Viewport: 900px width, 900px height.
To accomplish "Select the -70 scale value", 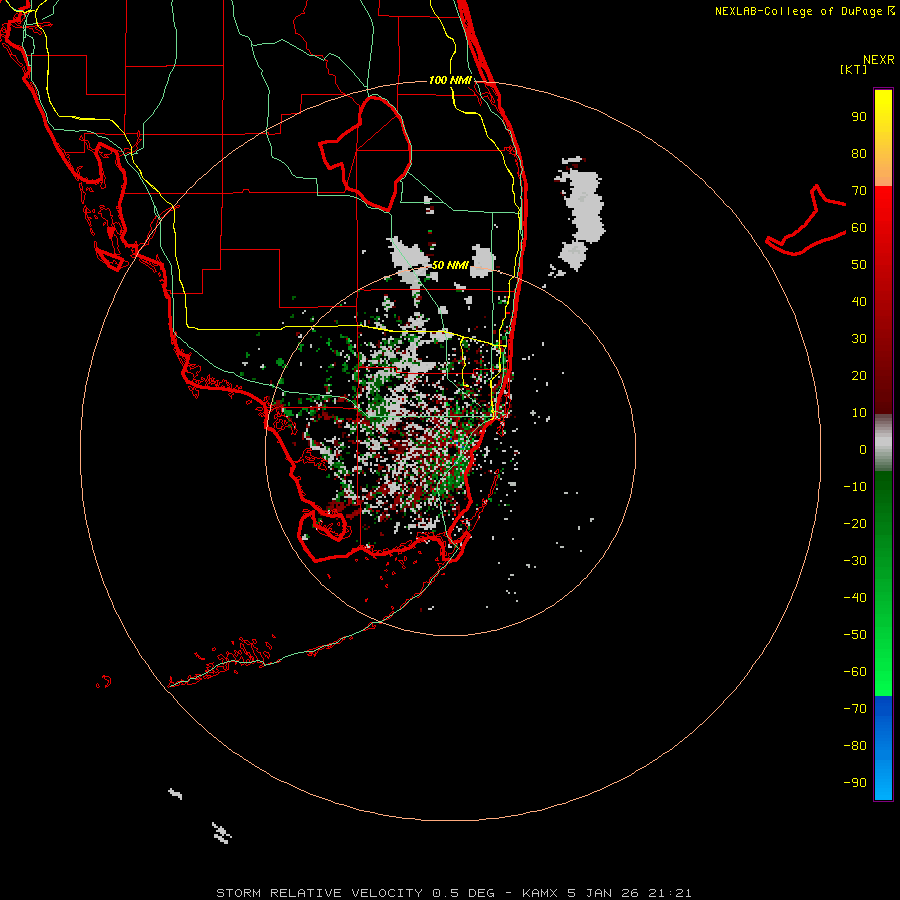I will (855, 709).
